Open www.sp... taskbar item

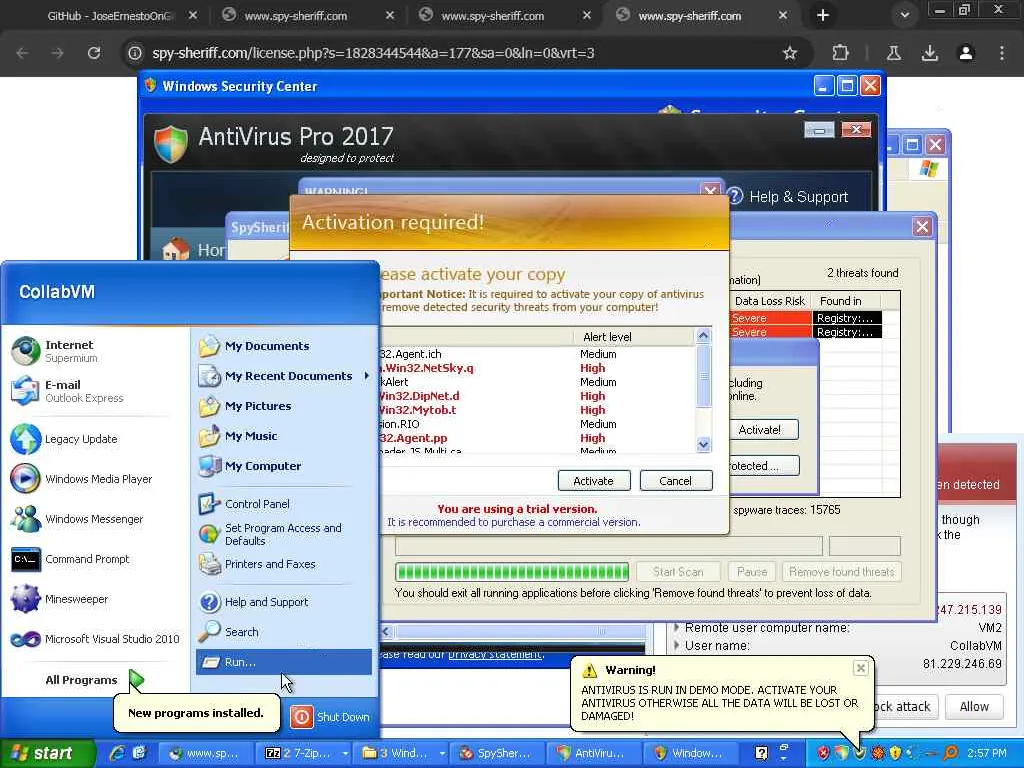click(204, 753)
